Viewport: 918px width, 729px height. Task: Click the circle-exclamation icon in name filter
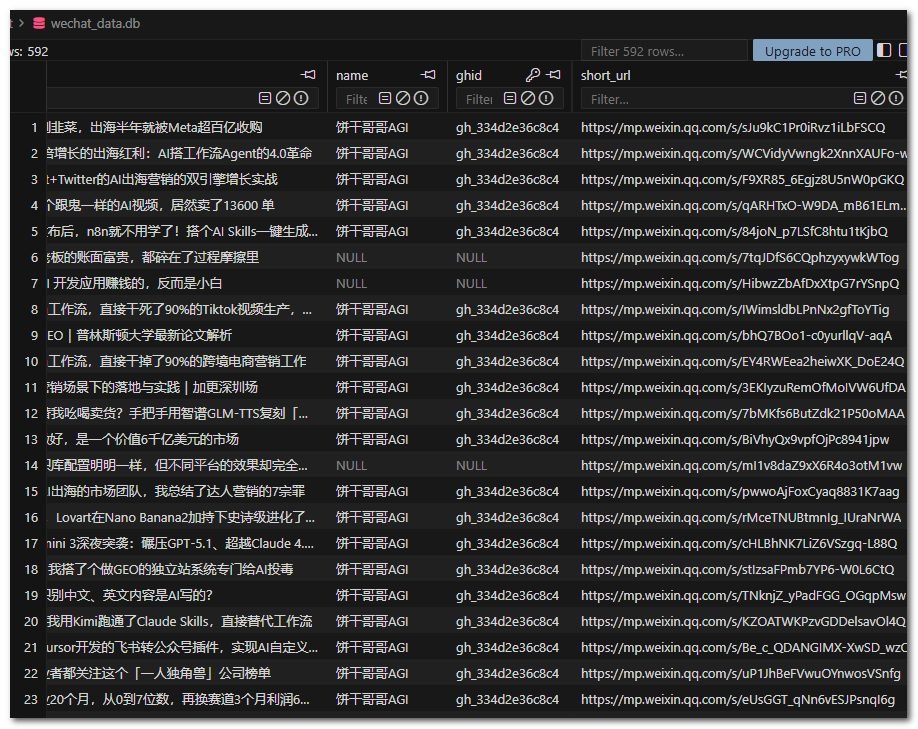click(x=421, y=98)
